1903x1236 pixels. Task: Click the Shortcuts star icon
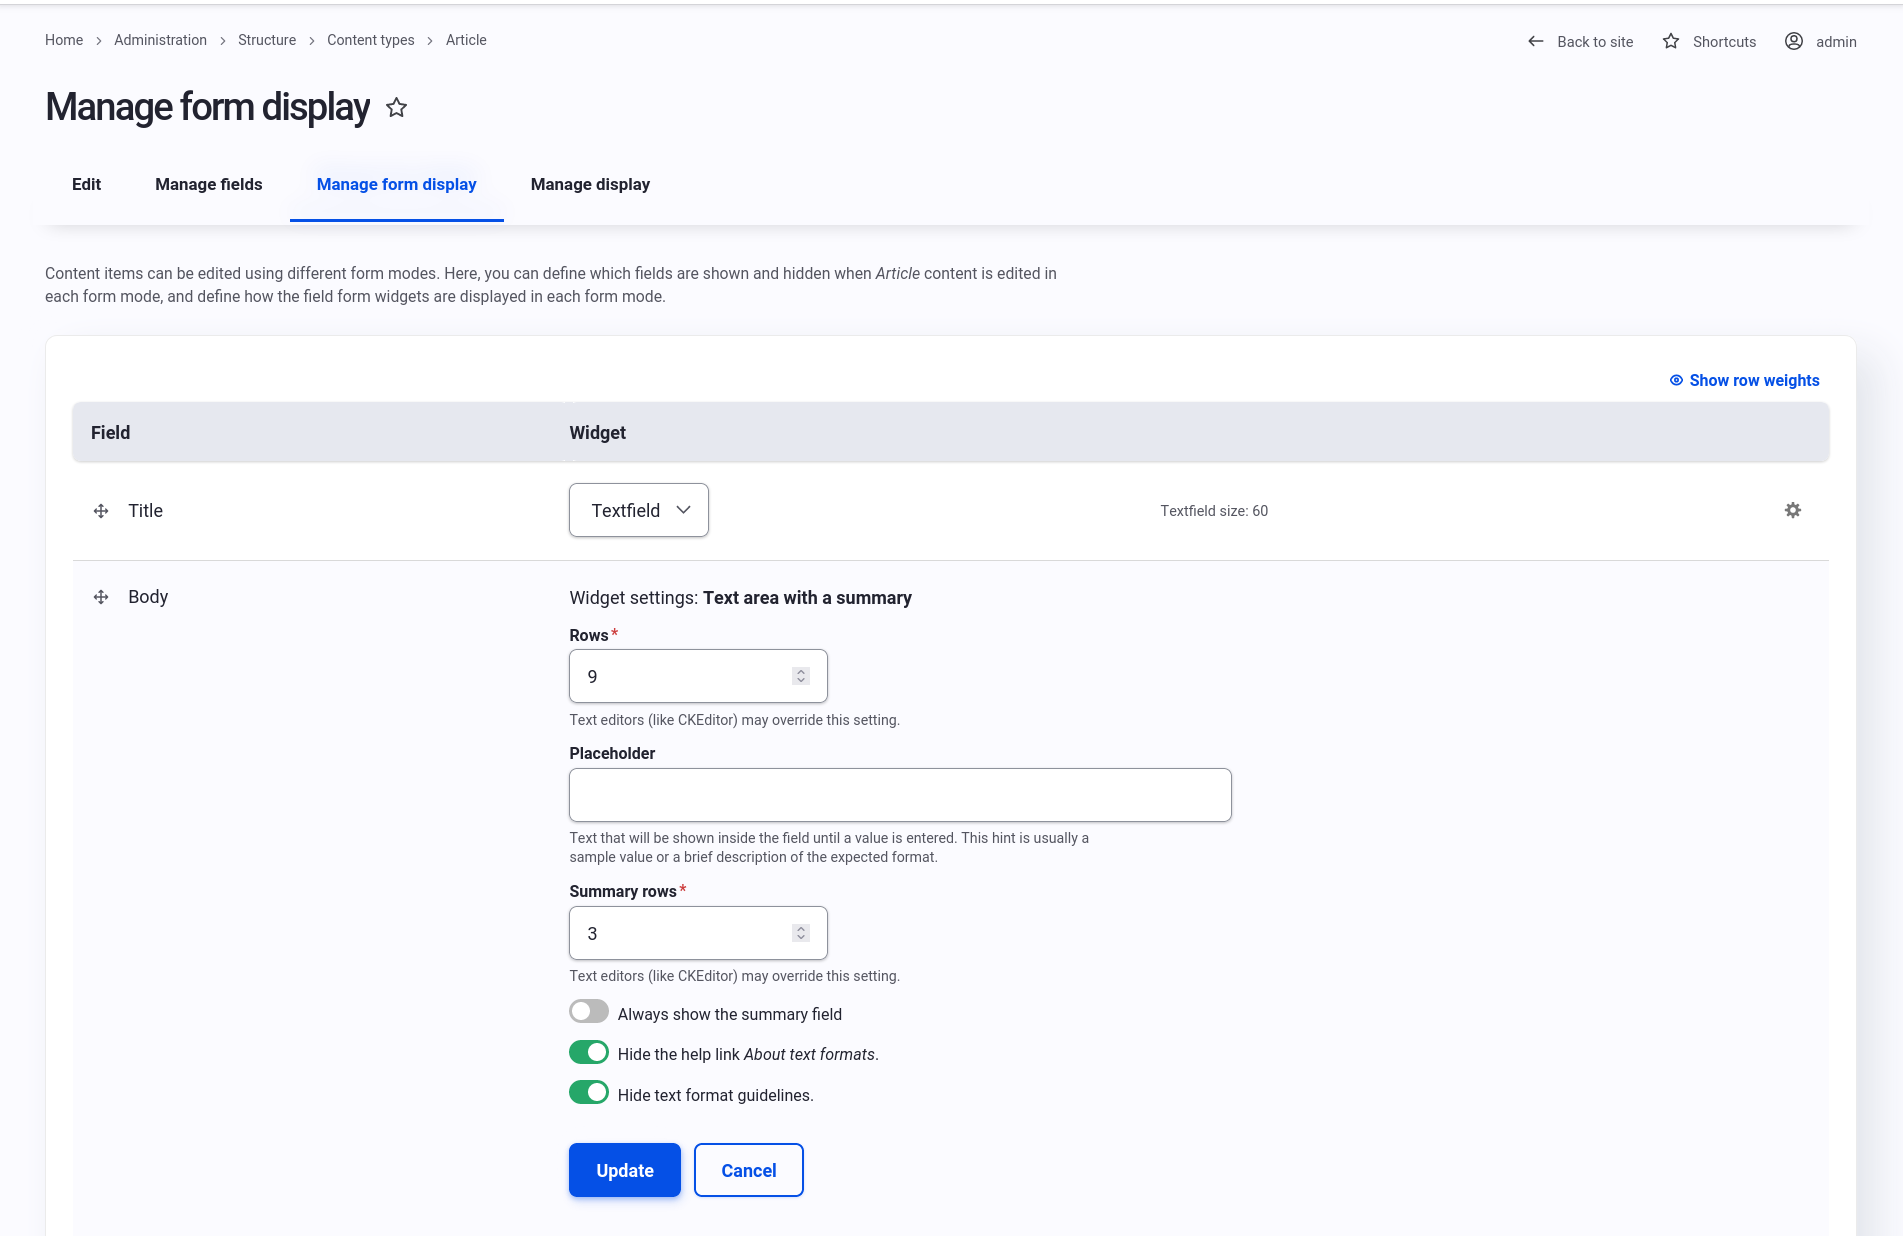[1670, 41]
